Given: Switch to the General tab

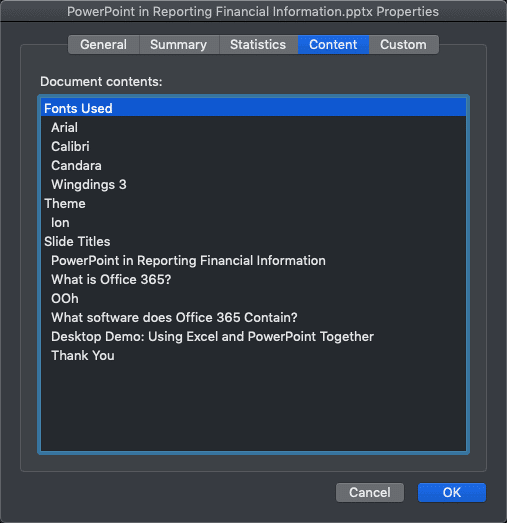Looking at the screenshot, I should click(103, 44).
